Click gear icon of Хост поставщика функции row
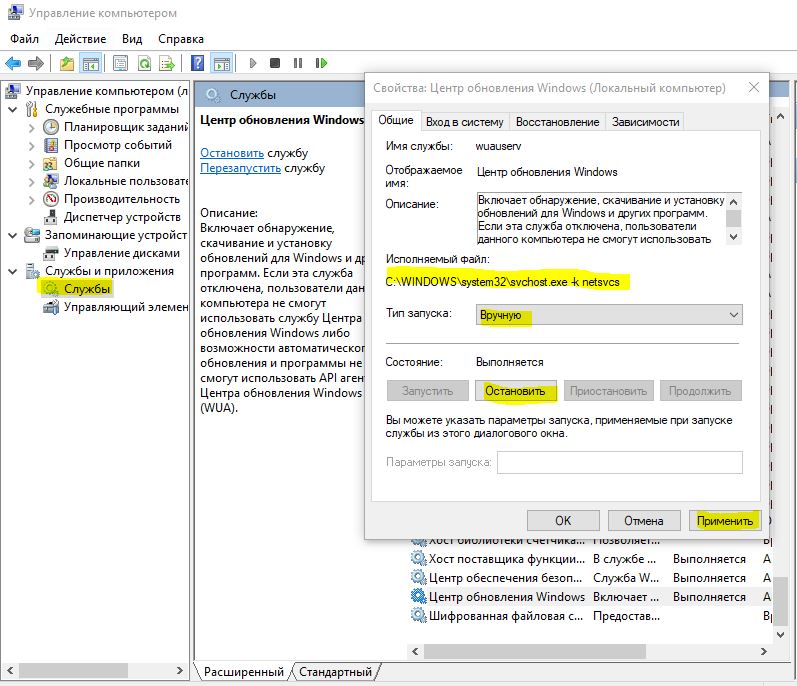Screen dimensions: 797x686 (418, 558)
